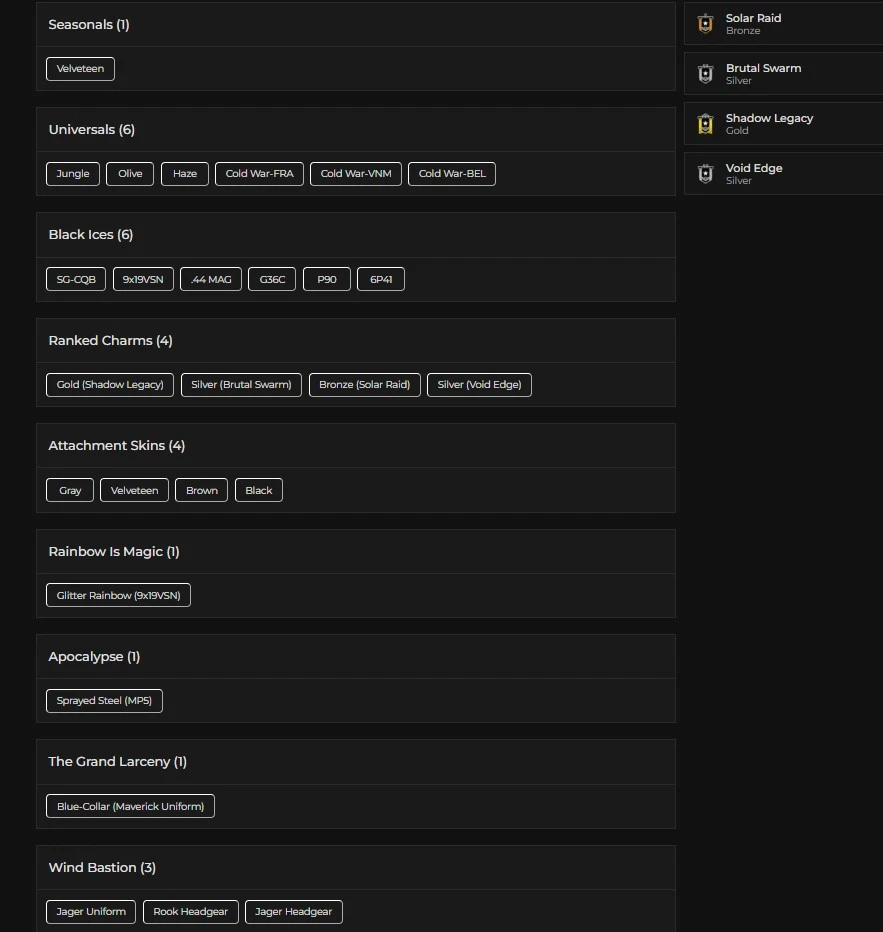Select the Sprayed Steel (MP5) tag
Image resolution: width=883 pixels, height=932 pixels.
[x=104, y=701]
